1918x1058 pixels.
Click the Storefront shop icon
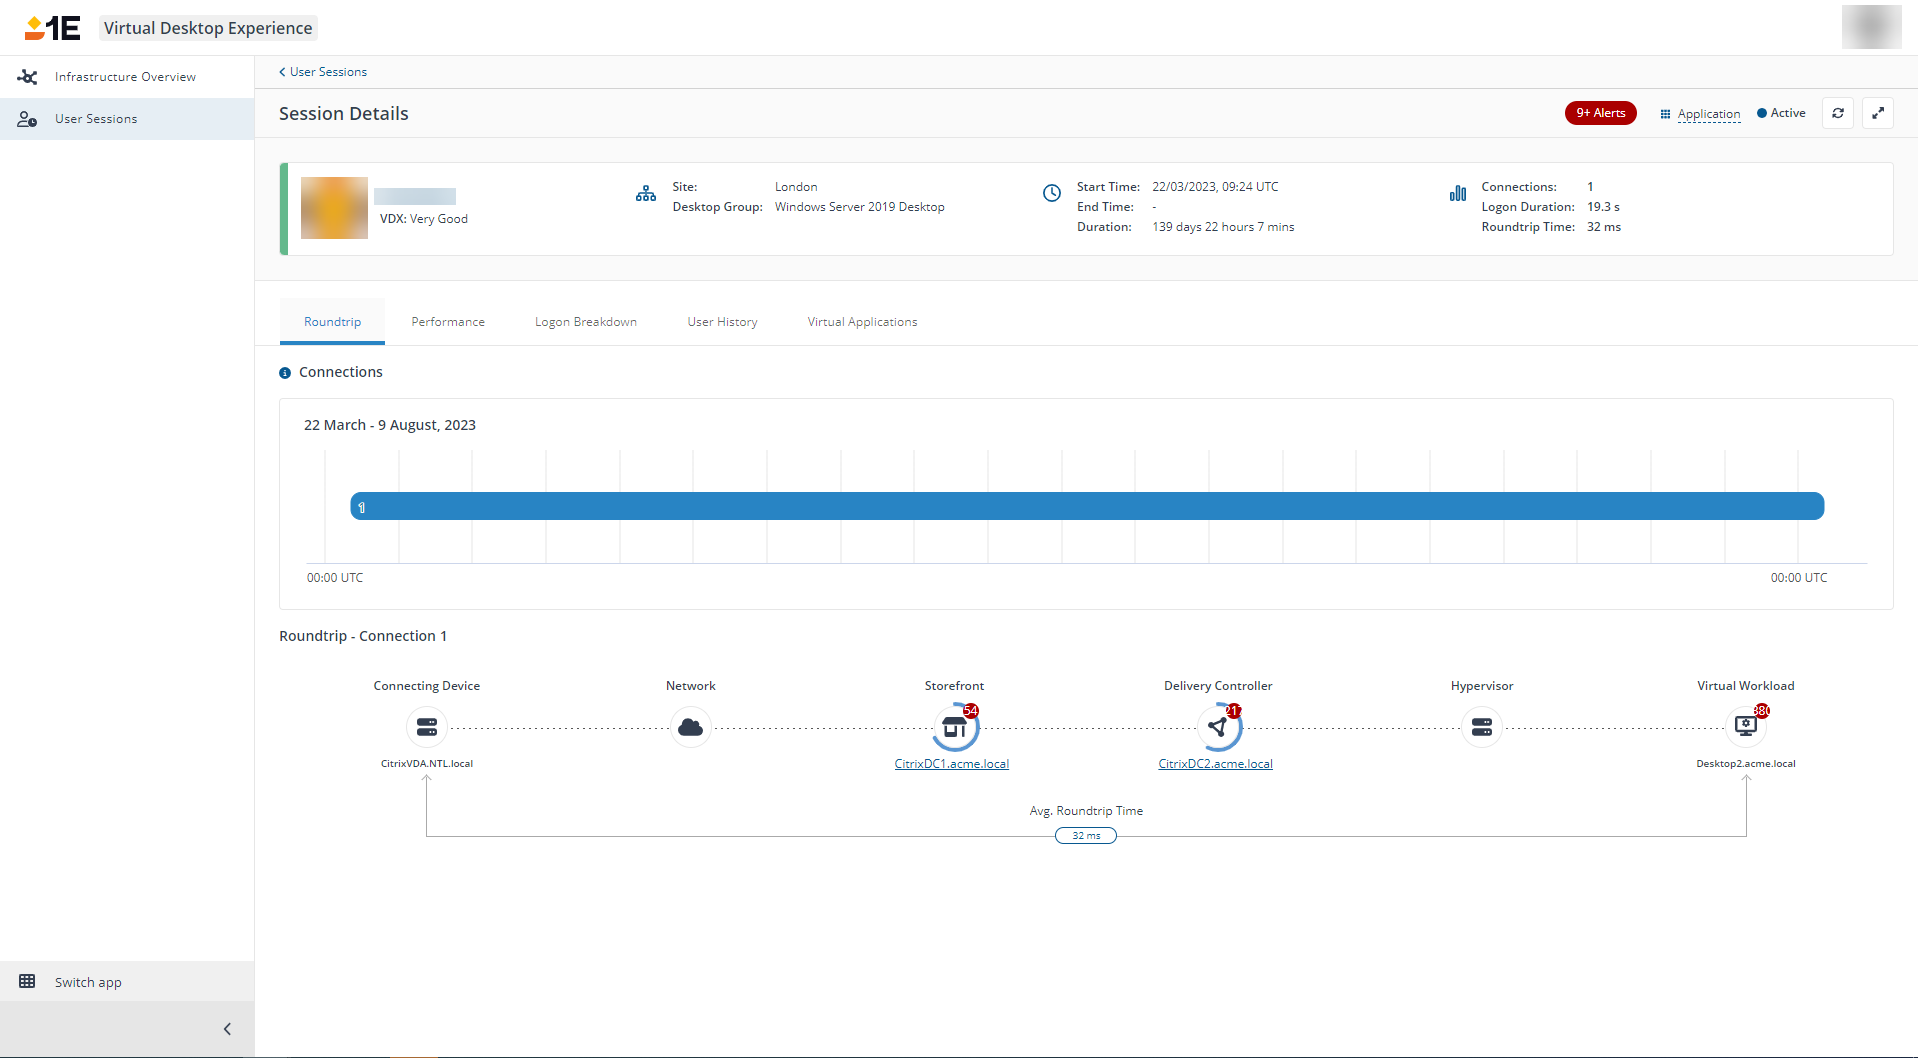click(x=955, y=728)
